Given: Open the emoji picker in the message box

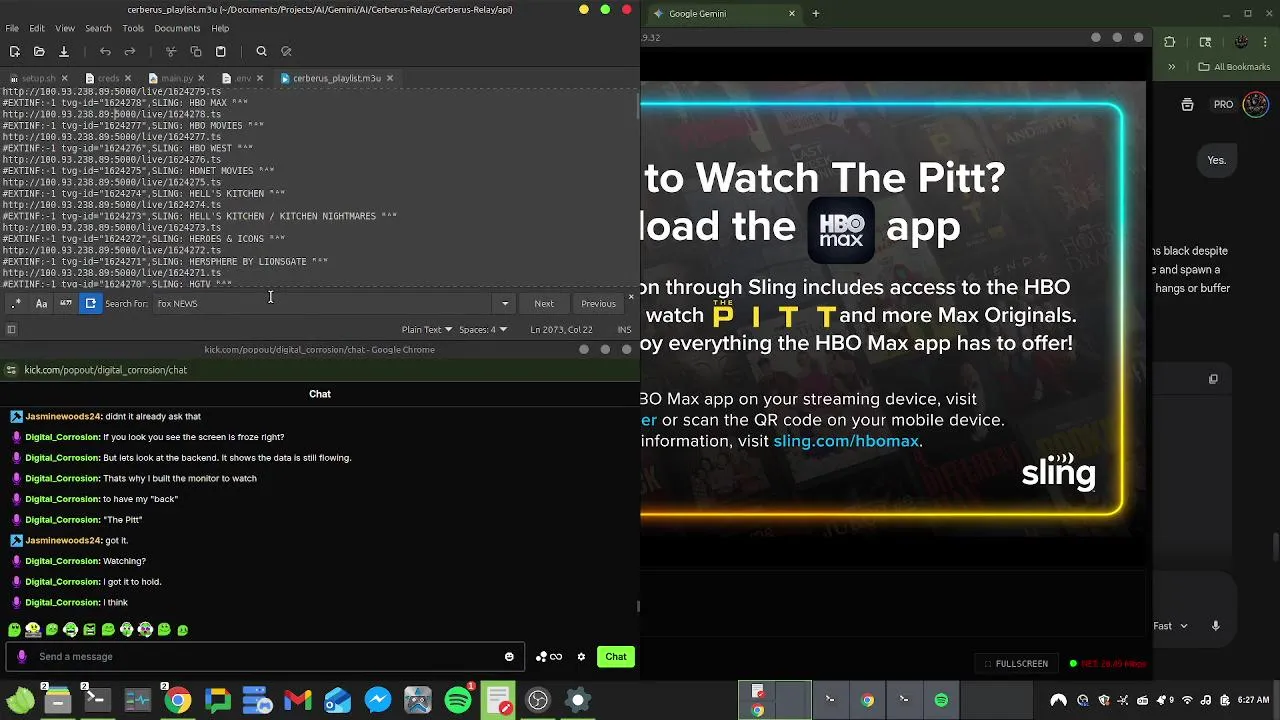Looking at the screenshot, I should (x=509, y=657).
